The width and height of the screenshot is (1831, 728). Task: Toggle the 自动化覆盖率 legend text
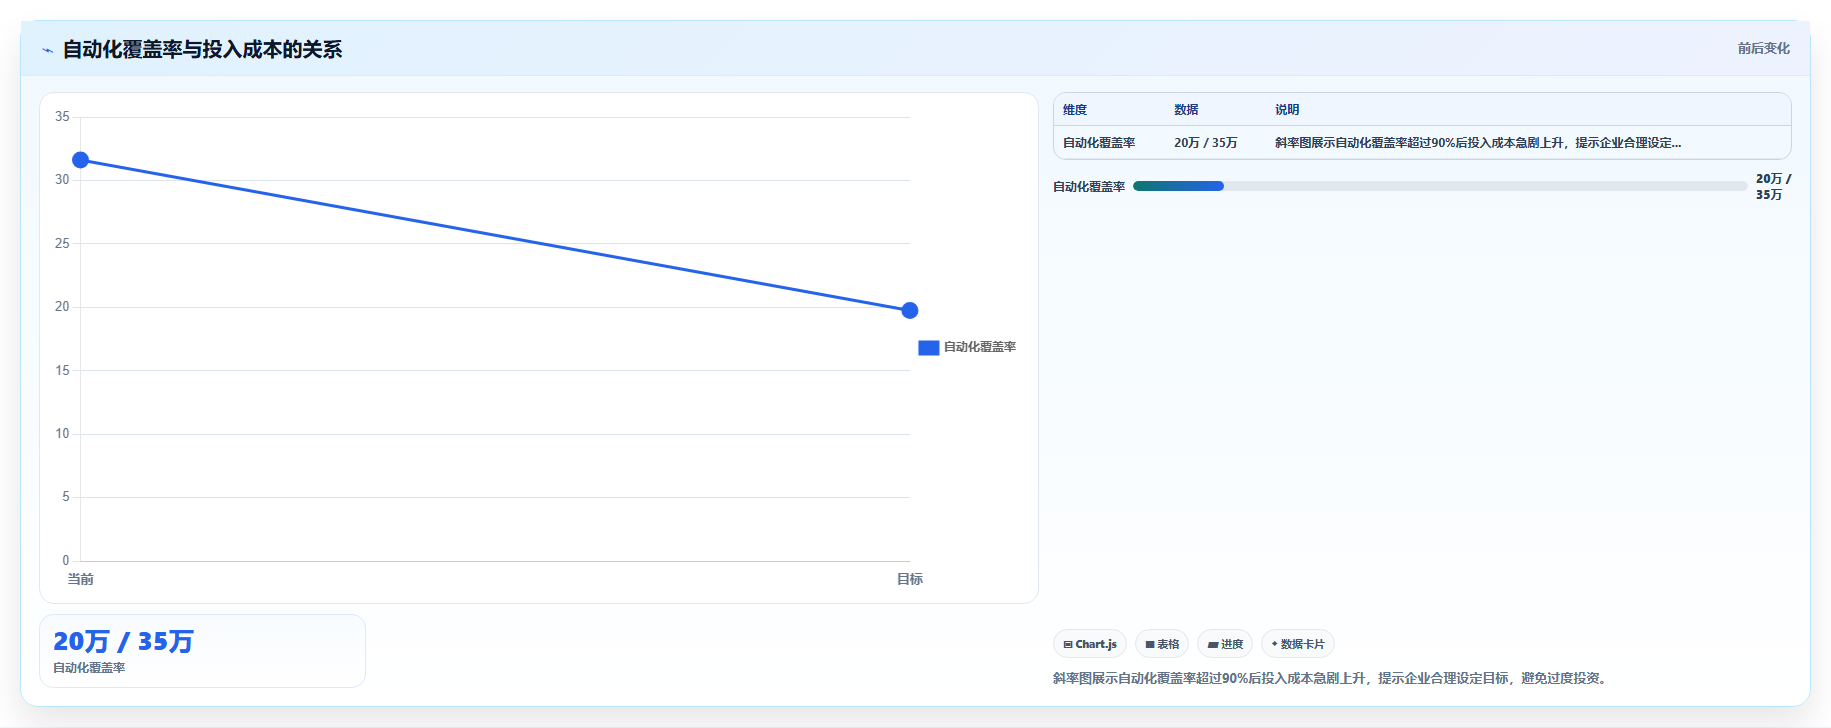pos(980,347)
